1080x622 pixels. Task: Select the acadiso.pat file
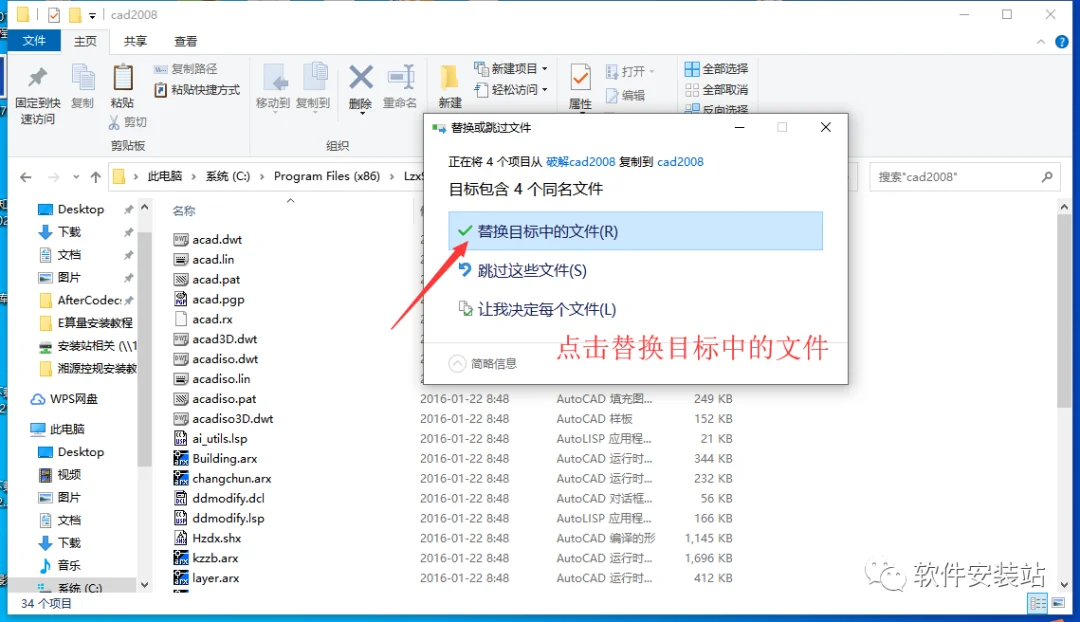click(x=224, y=399)
